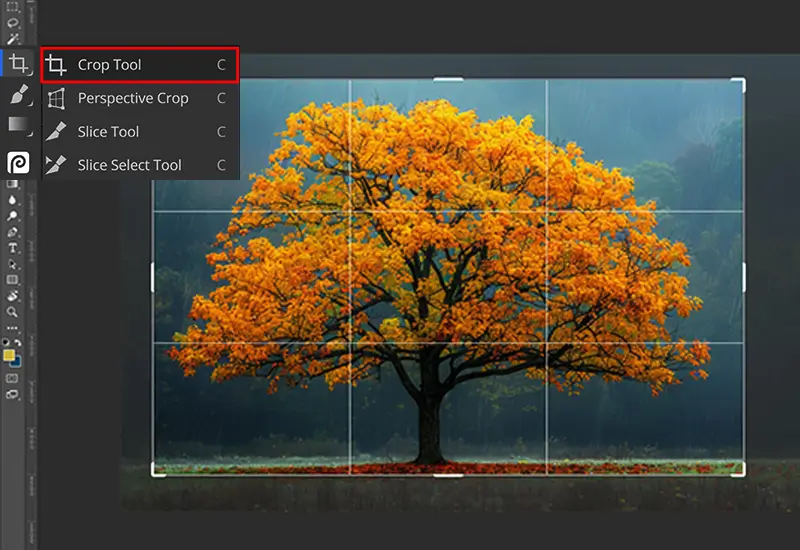Open the blue background color swatch
Image resolution: width=800 pixels, height=550 pixels.
(x=17, y=361)
